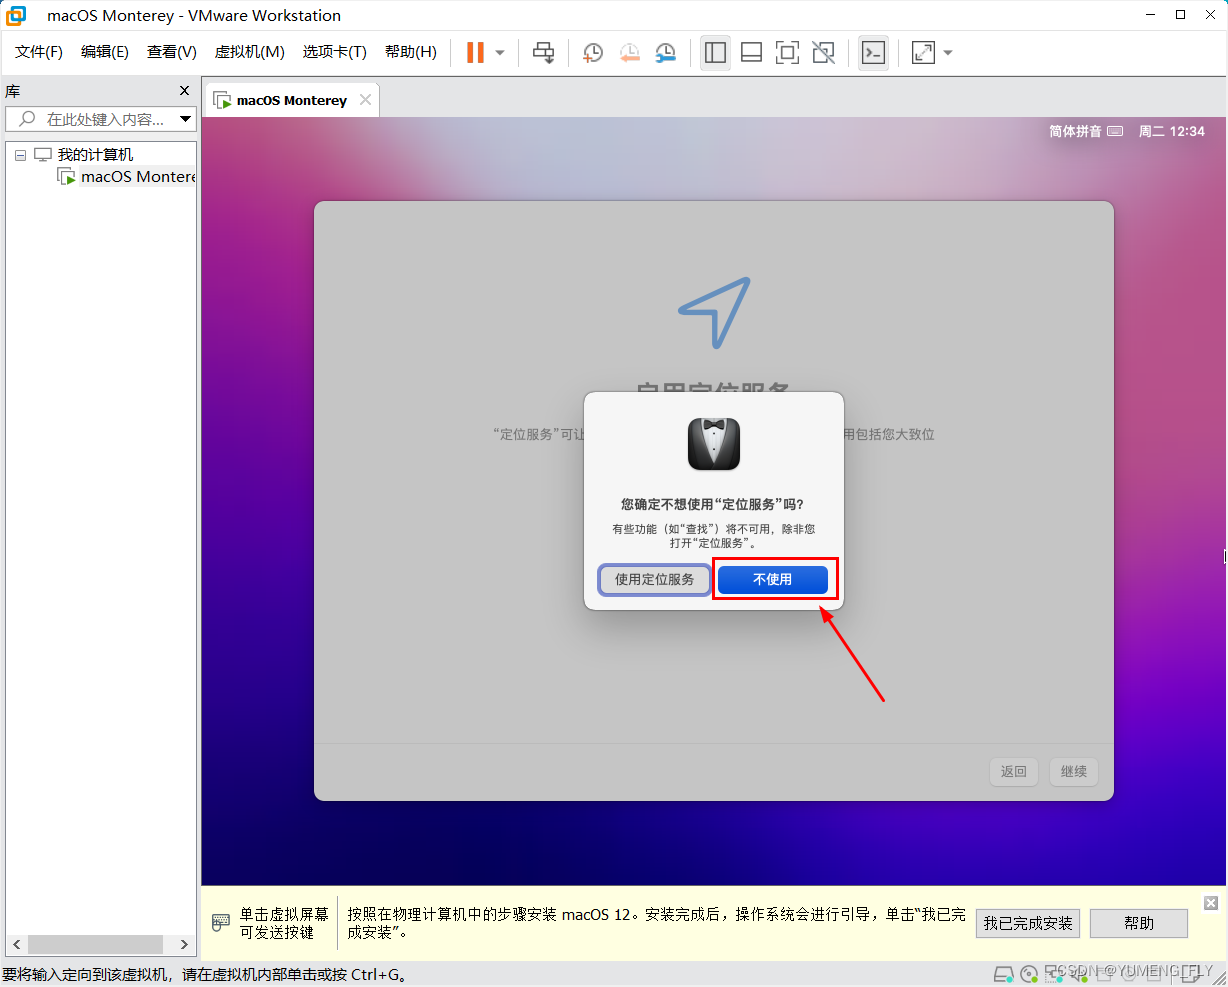The width and height of the screenshot is (1228, 987).
Task: Open the 帮助(H) menu
Action: [x=411, y=52]
